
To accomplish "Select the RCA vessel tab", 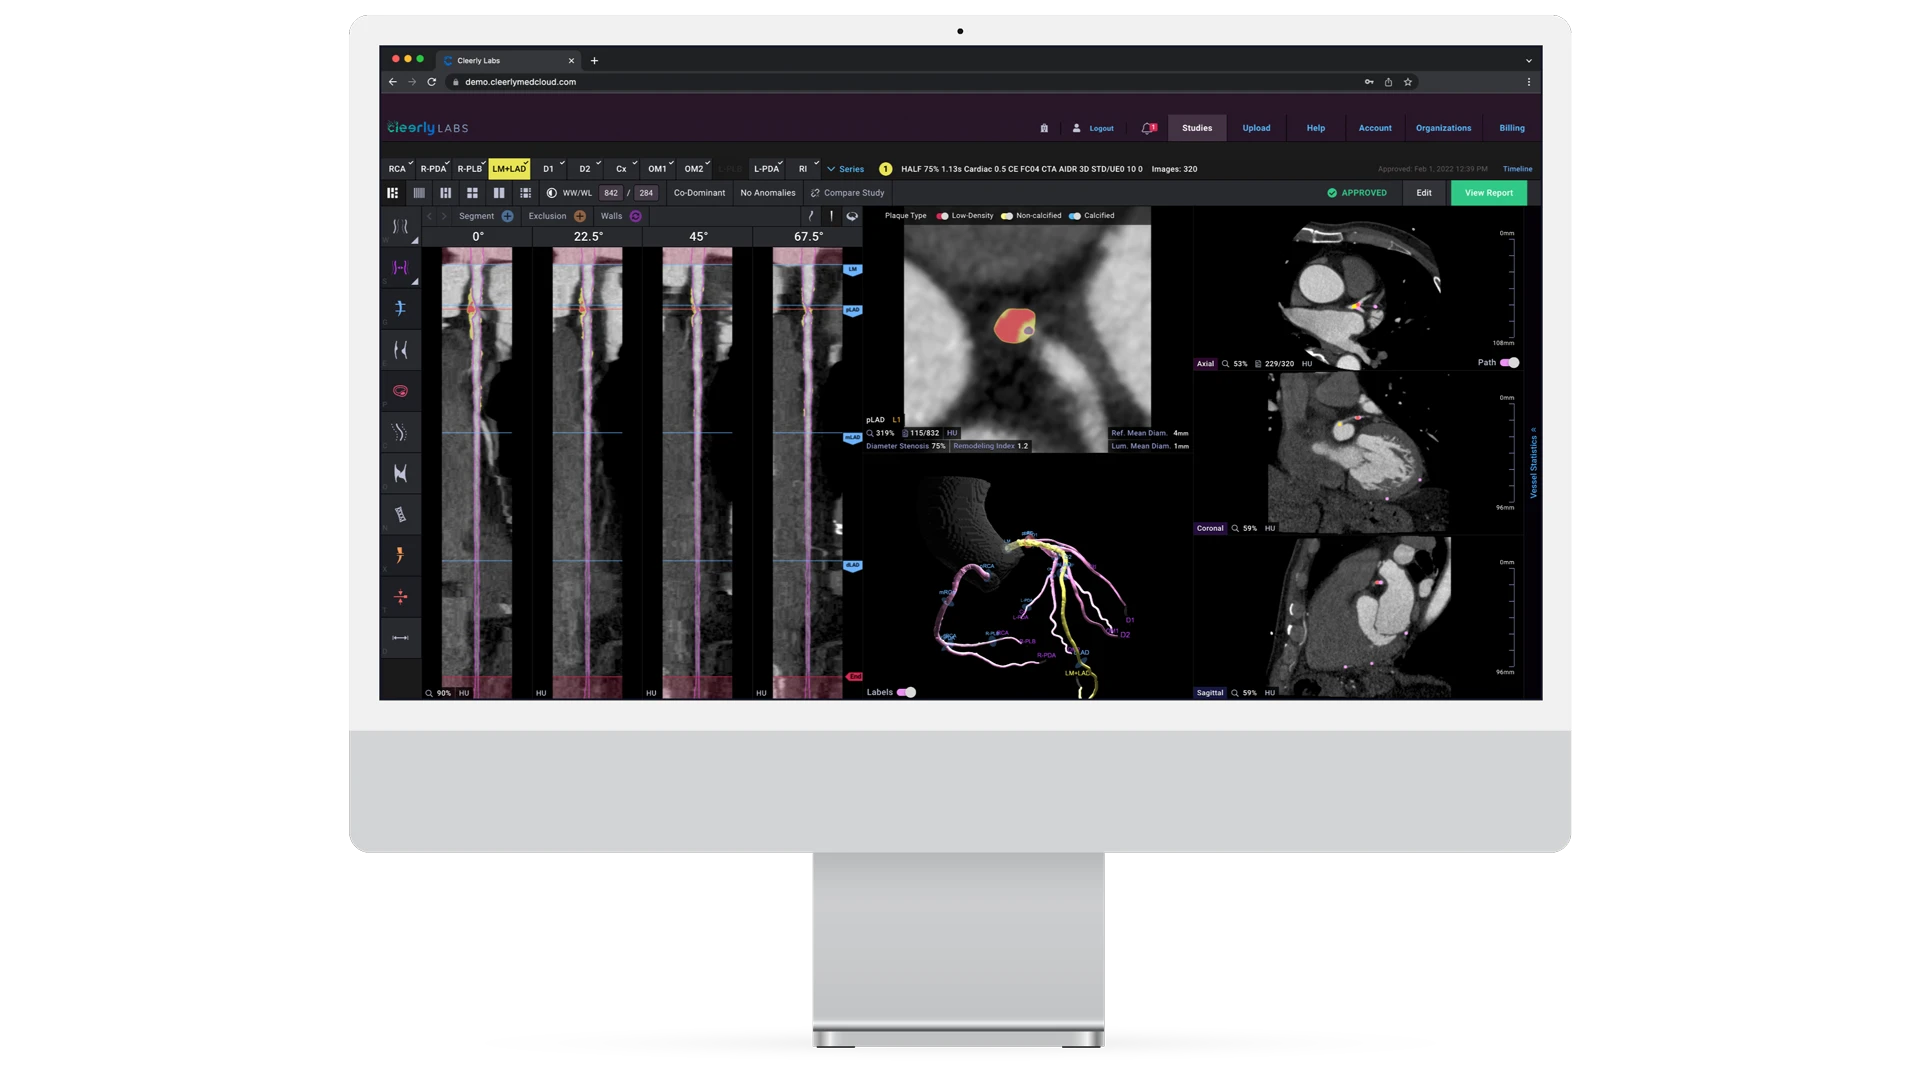I will [398, 169].
